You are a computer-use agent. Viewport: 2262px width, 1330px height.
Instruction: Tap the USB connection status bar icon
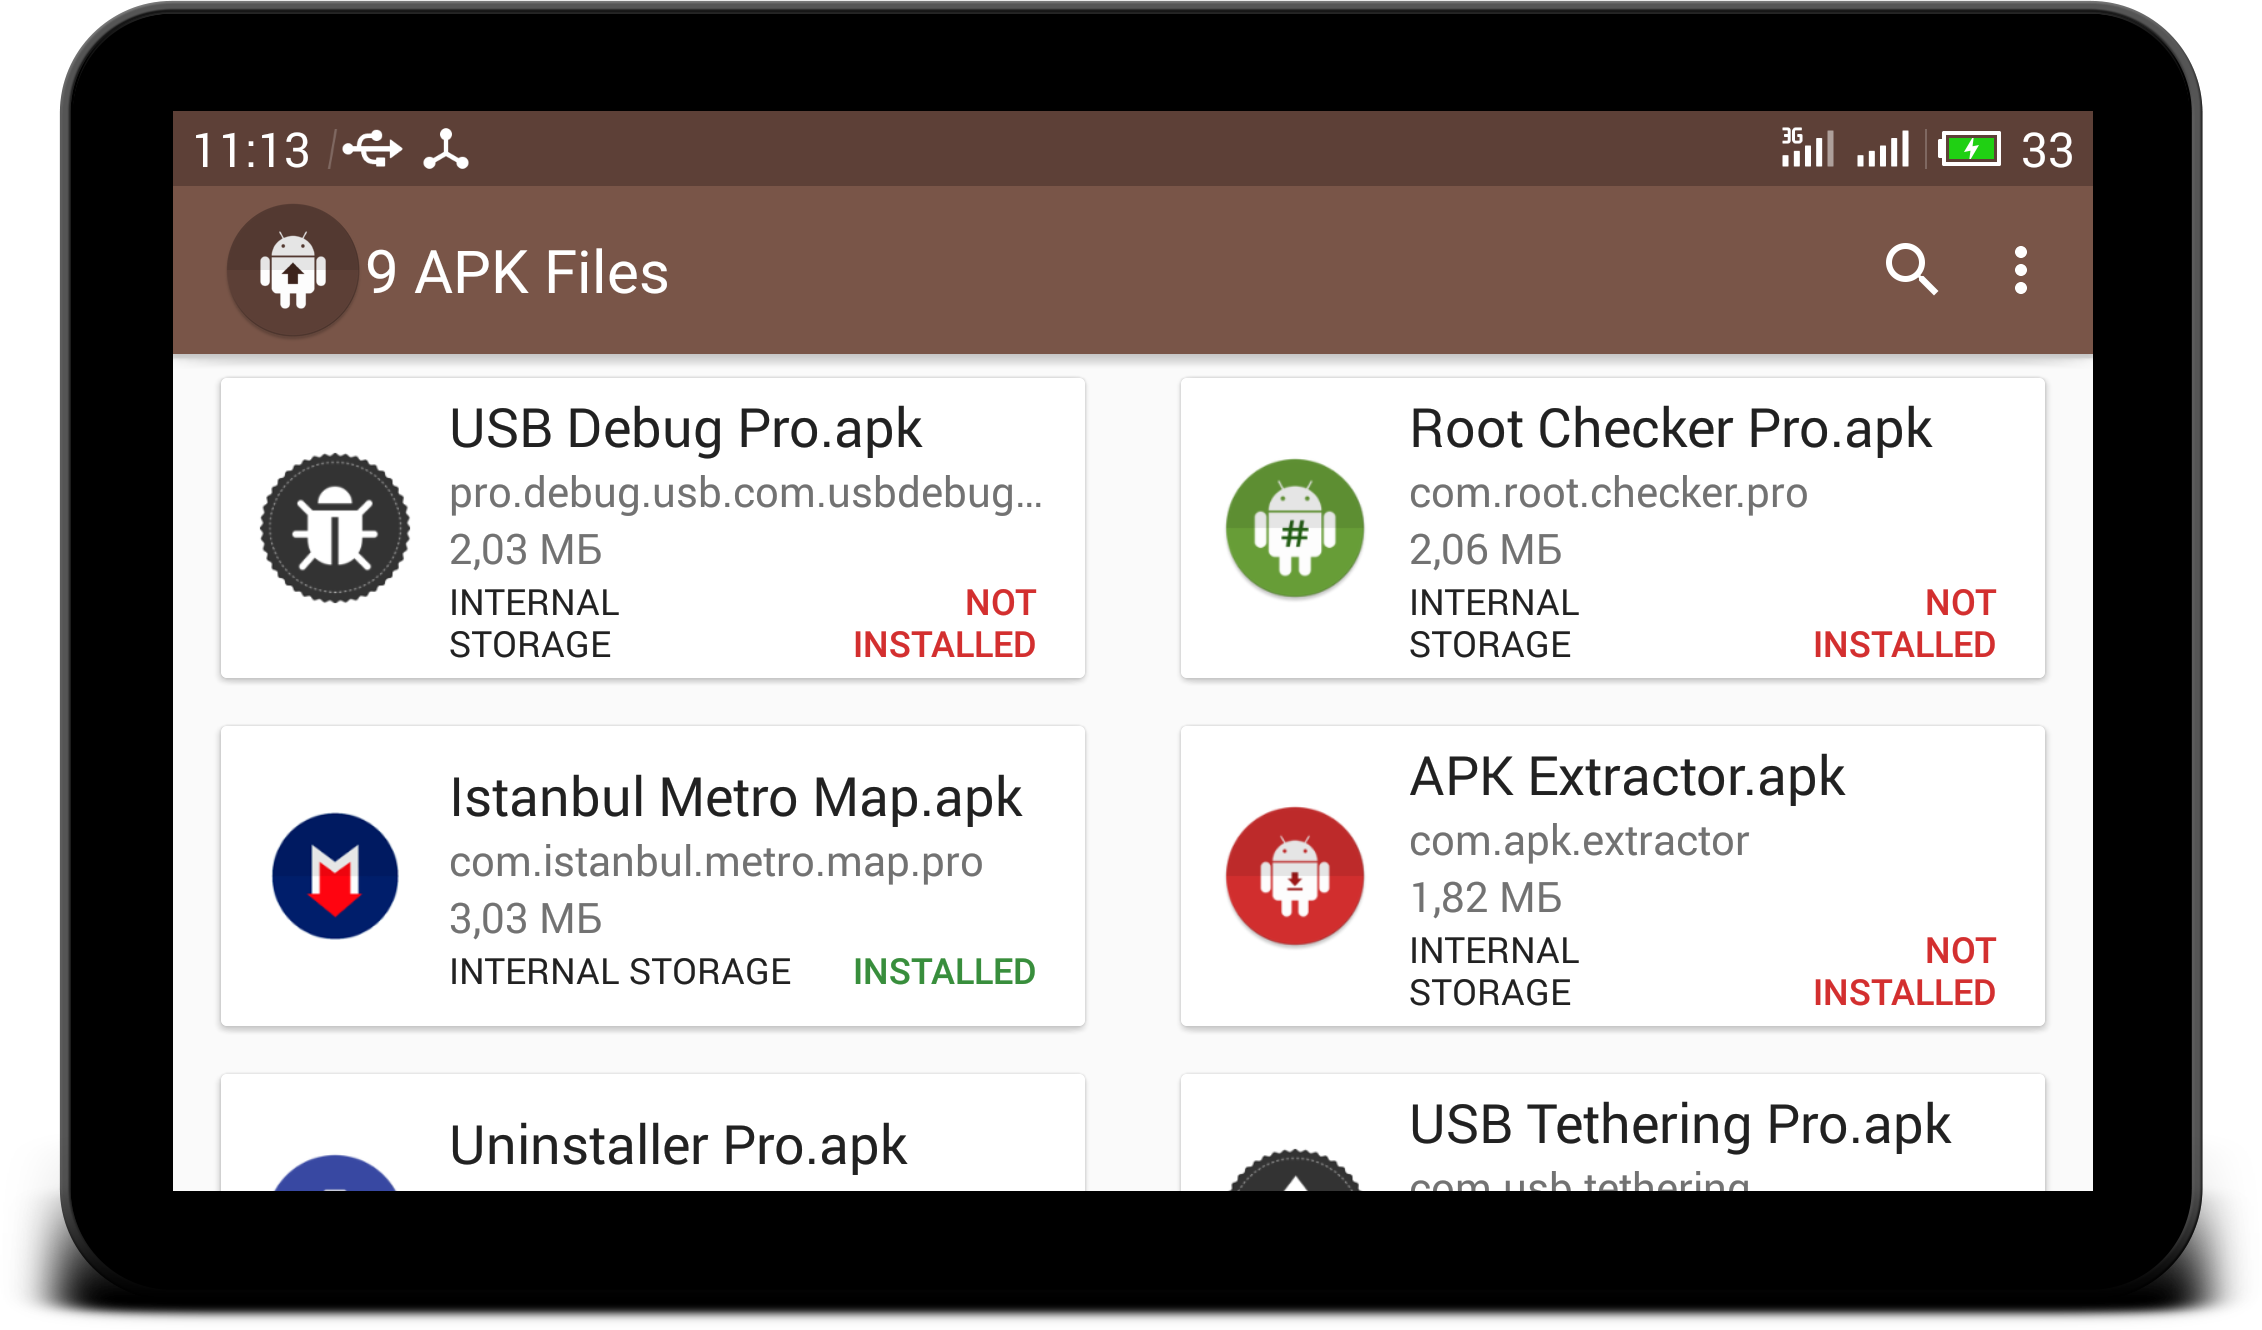tap(373, 150)
